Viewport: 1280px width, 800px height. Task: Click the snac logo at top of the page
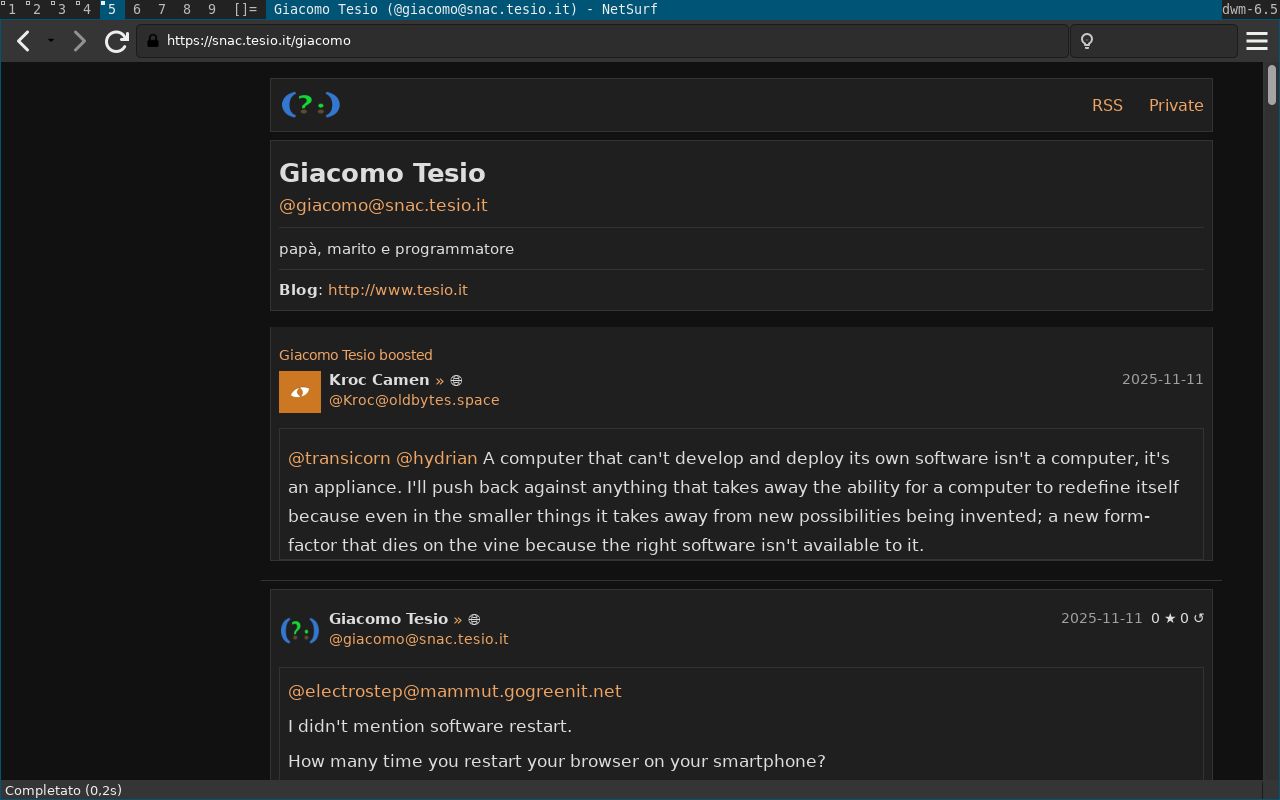310,104
